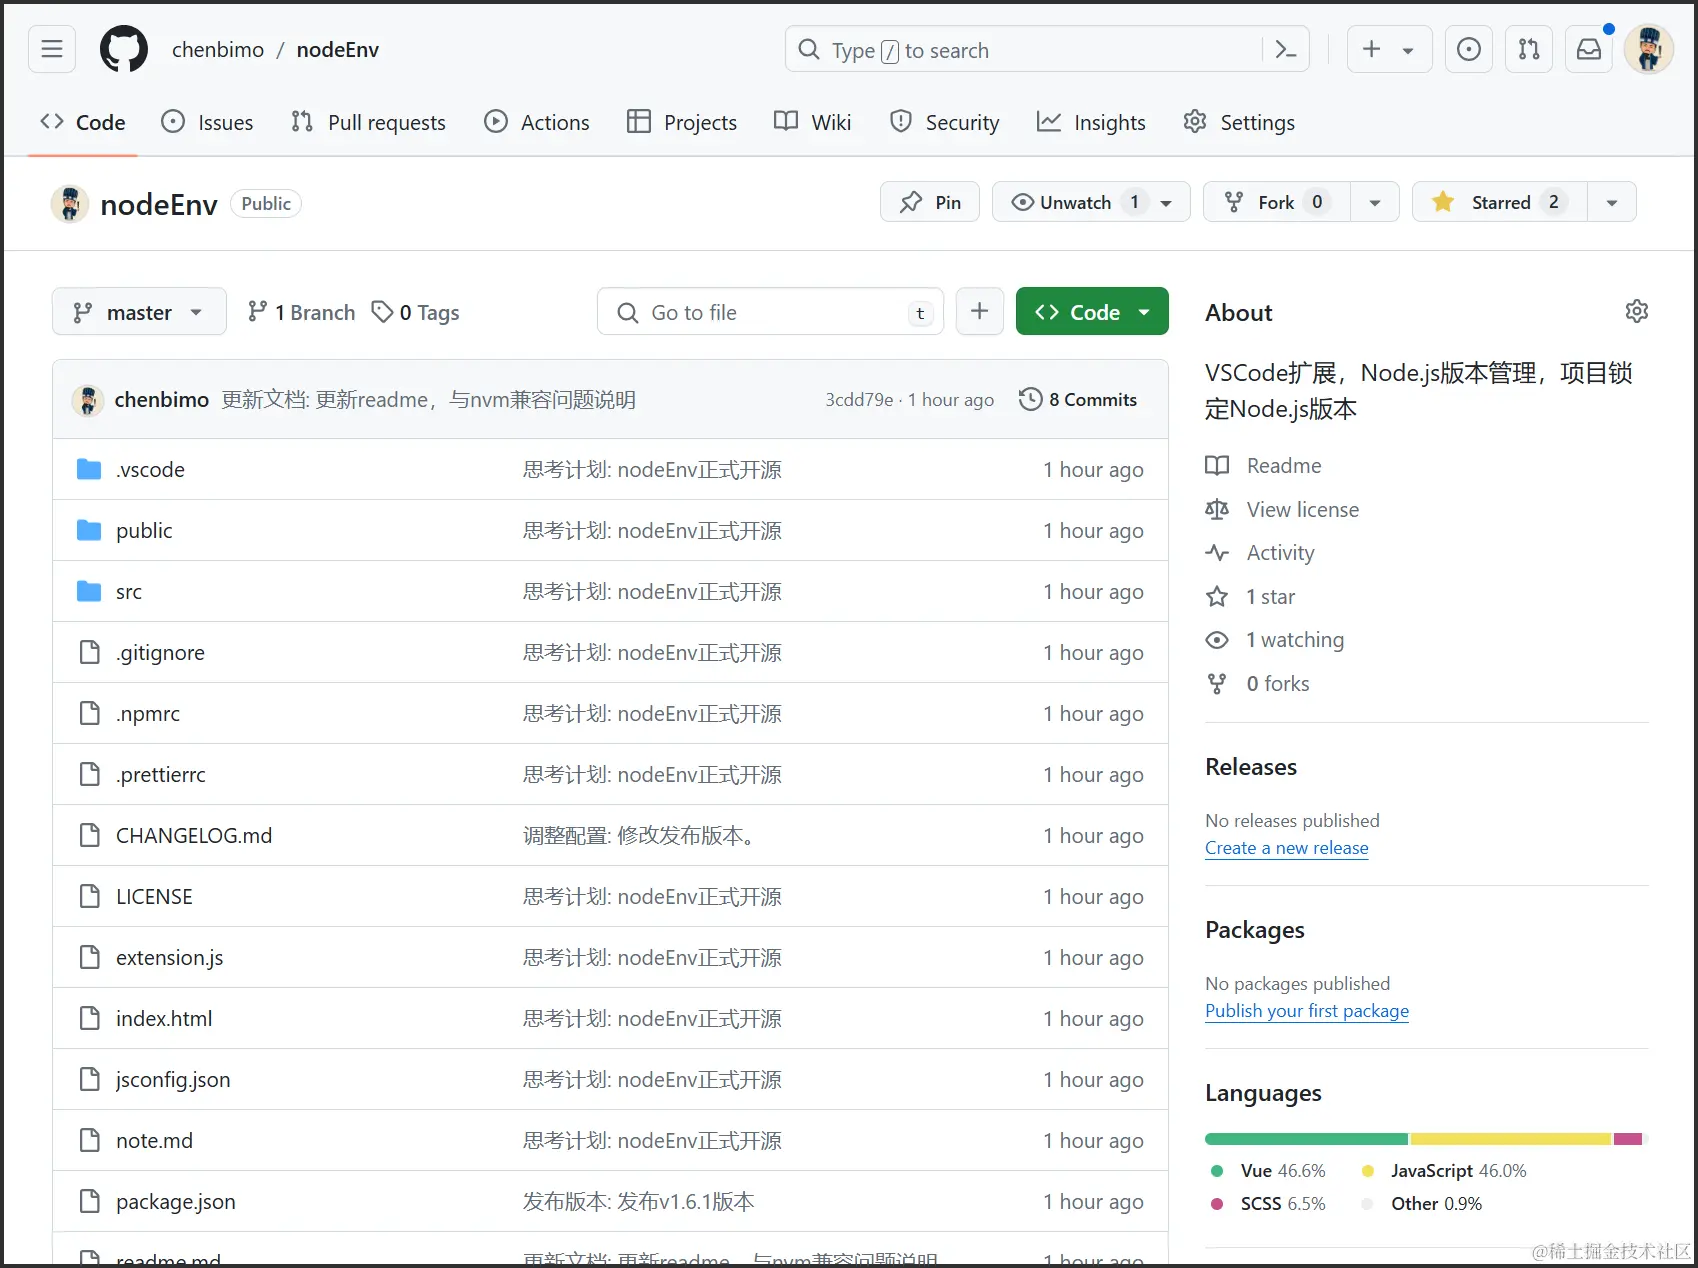Viewport: 1698px width, 1268px height.
Task: Open the Pull requests tab
Action: click(x=368, y=122)
